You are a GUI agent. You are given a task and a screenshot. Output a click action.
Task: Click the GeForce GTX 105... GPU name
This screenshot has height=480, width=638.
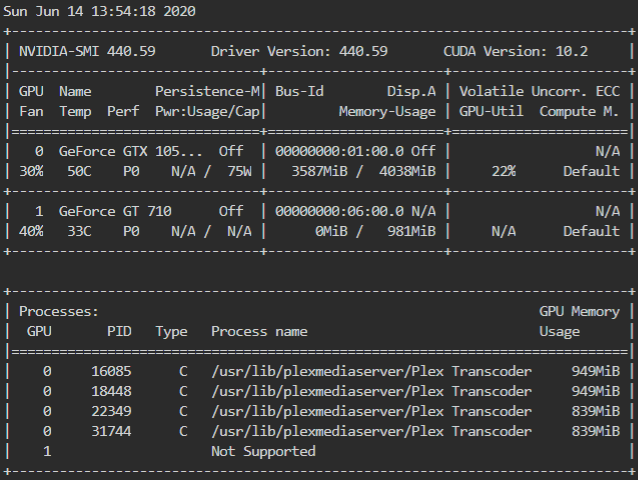(x=130, y=151)
